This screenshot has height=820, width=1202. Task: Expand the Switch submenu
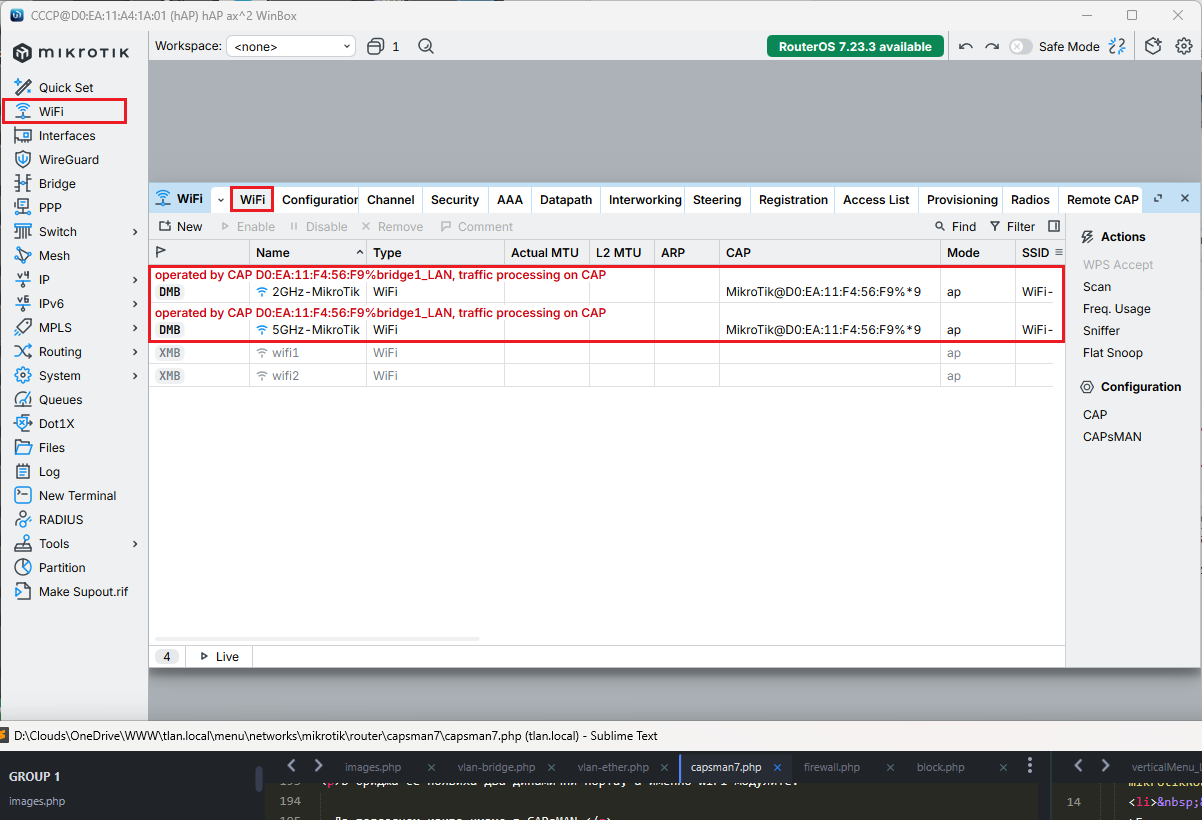[x=135, y=232]
